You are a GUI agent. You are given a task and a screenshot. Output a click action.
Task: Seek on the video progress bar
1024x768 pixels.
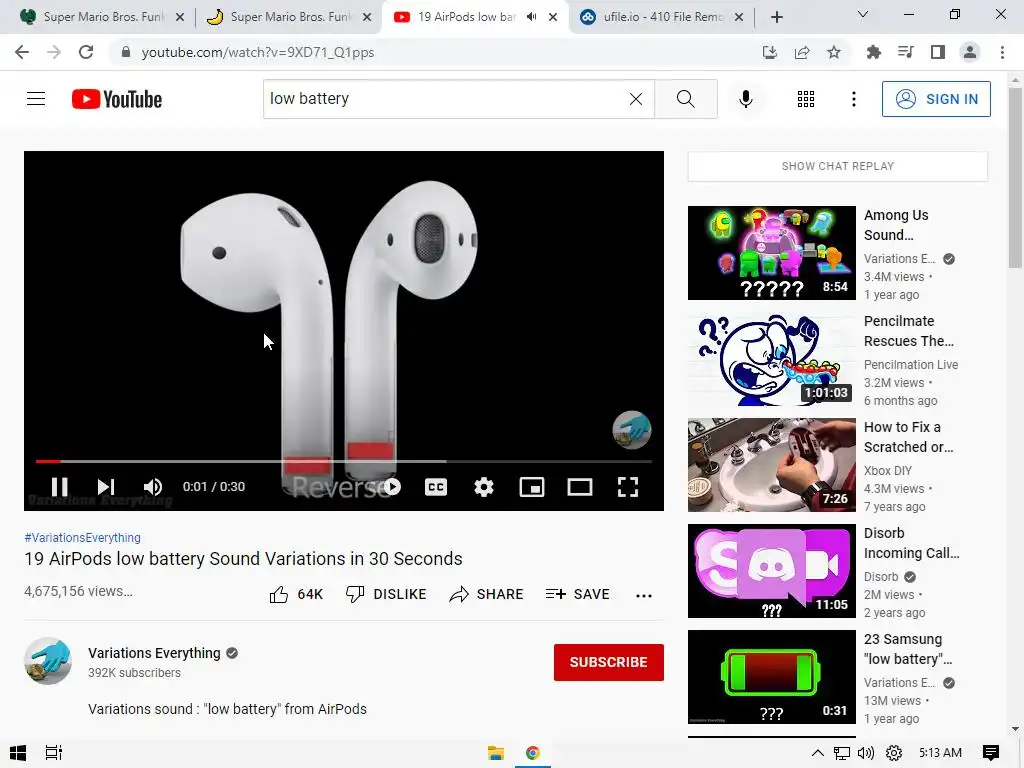tap(344, 461)
